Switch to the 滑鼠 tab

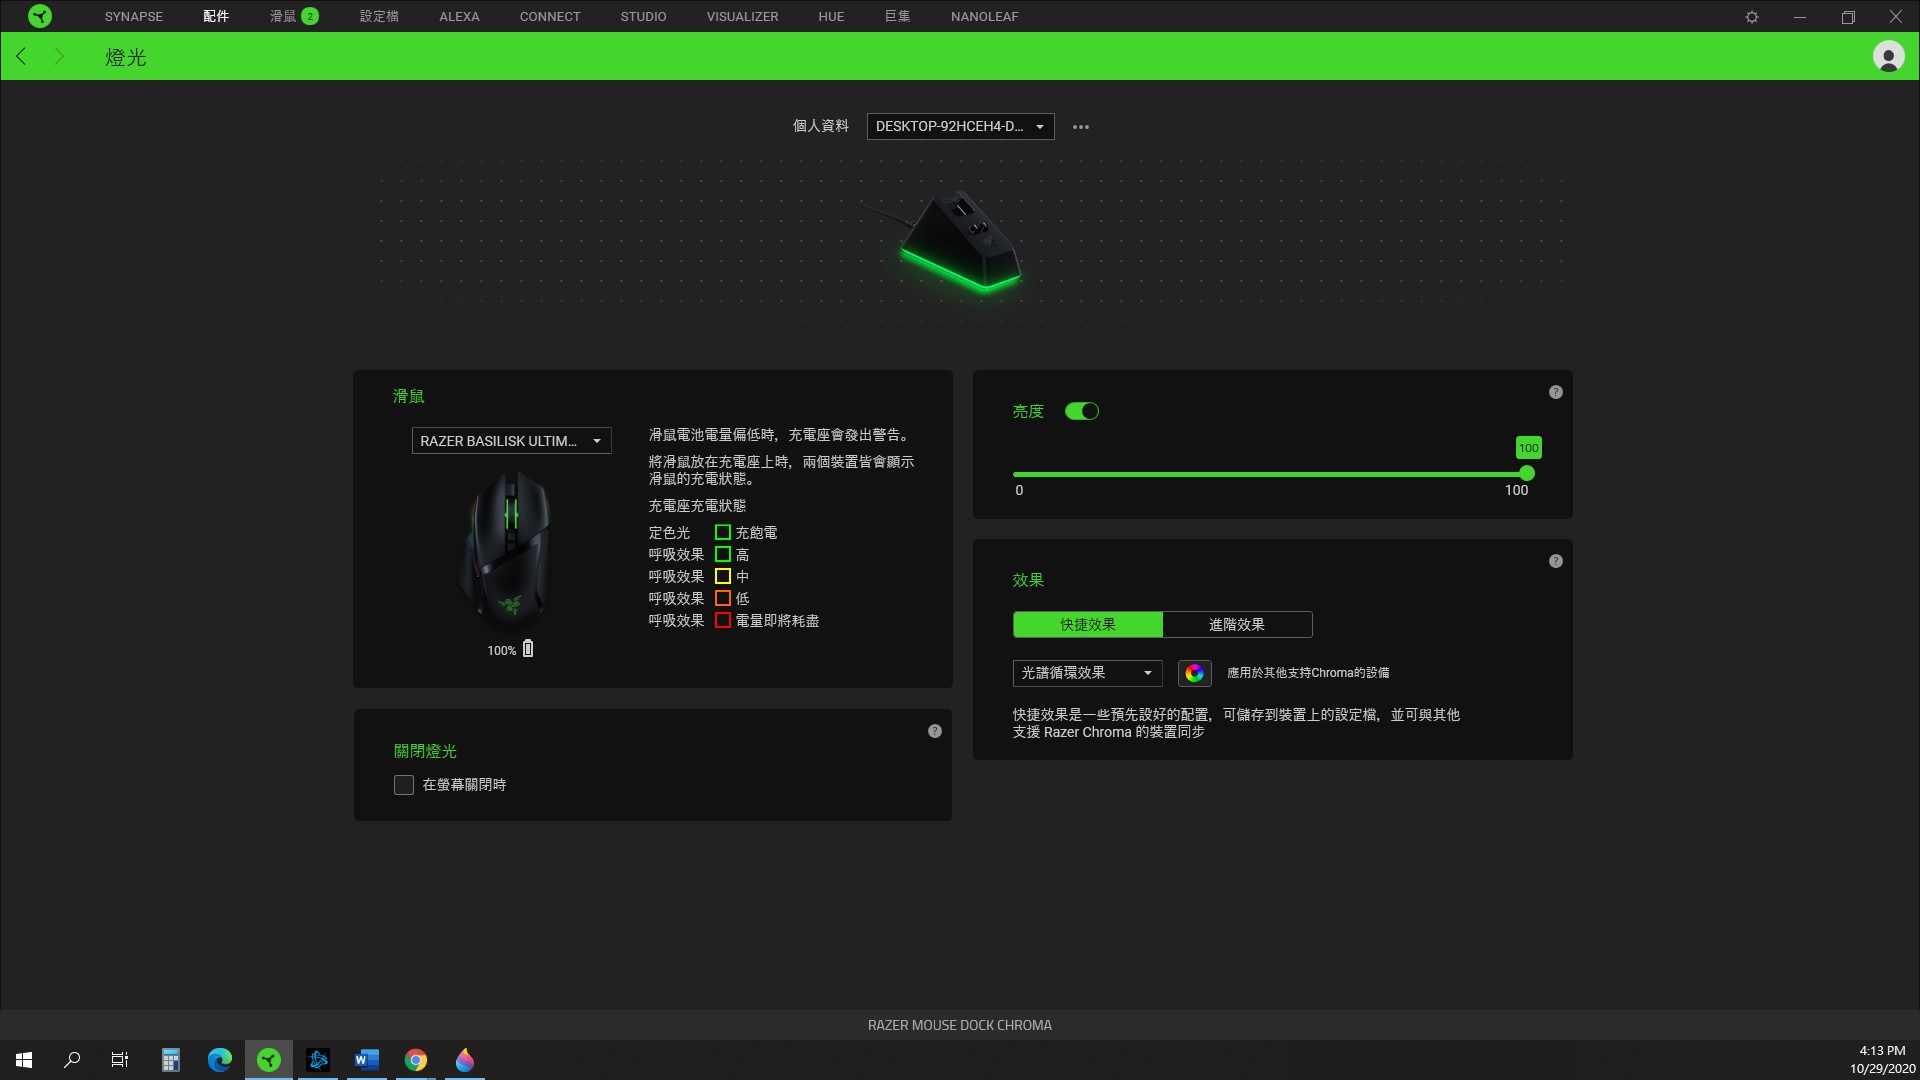[283, 16]
